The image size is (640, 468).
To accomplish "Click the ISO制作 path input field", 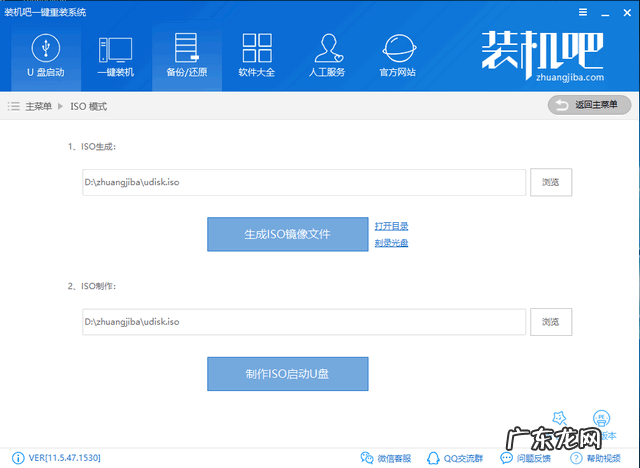I will (304, 322).
